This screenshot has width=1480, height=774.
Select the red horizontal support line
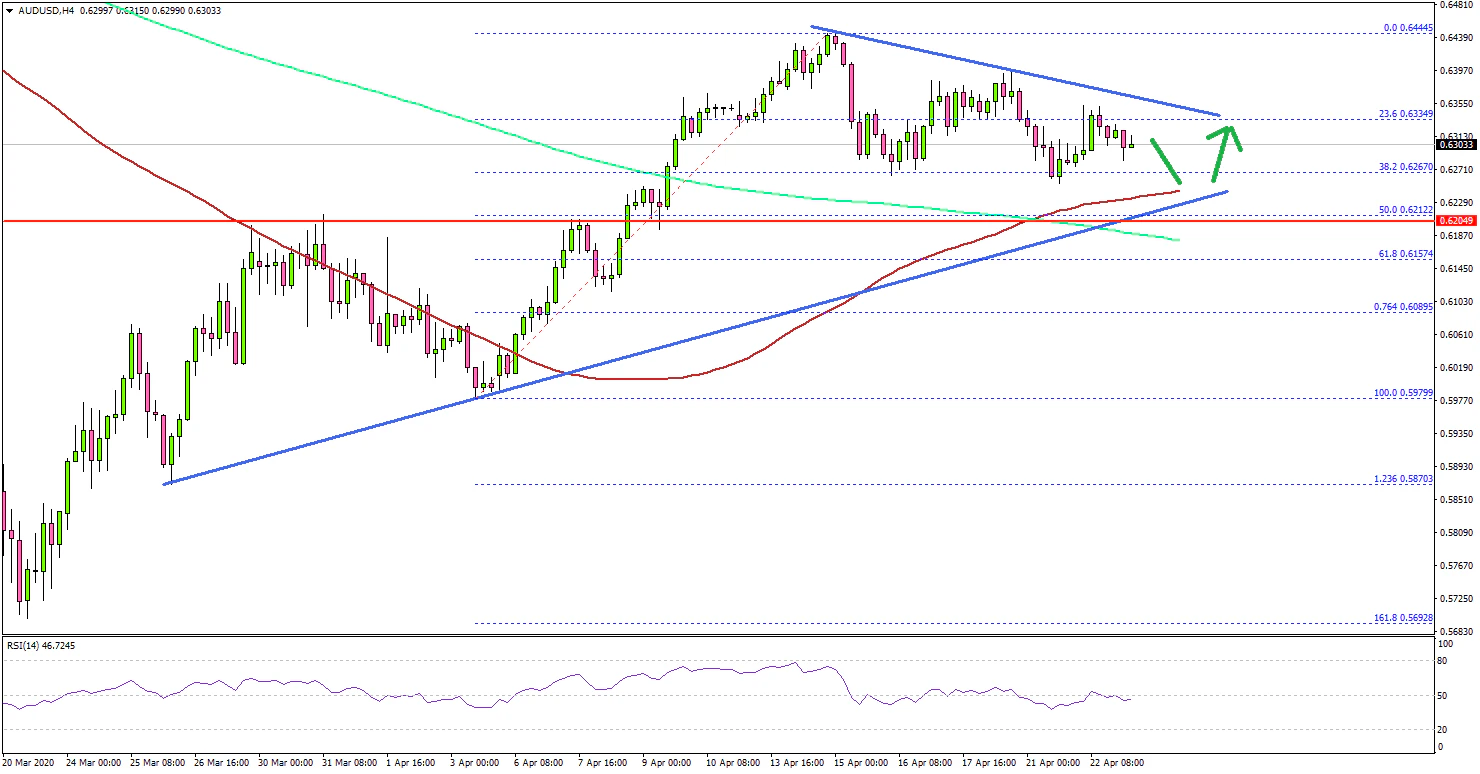click(x=700, y=220)
